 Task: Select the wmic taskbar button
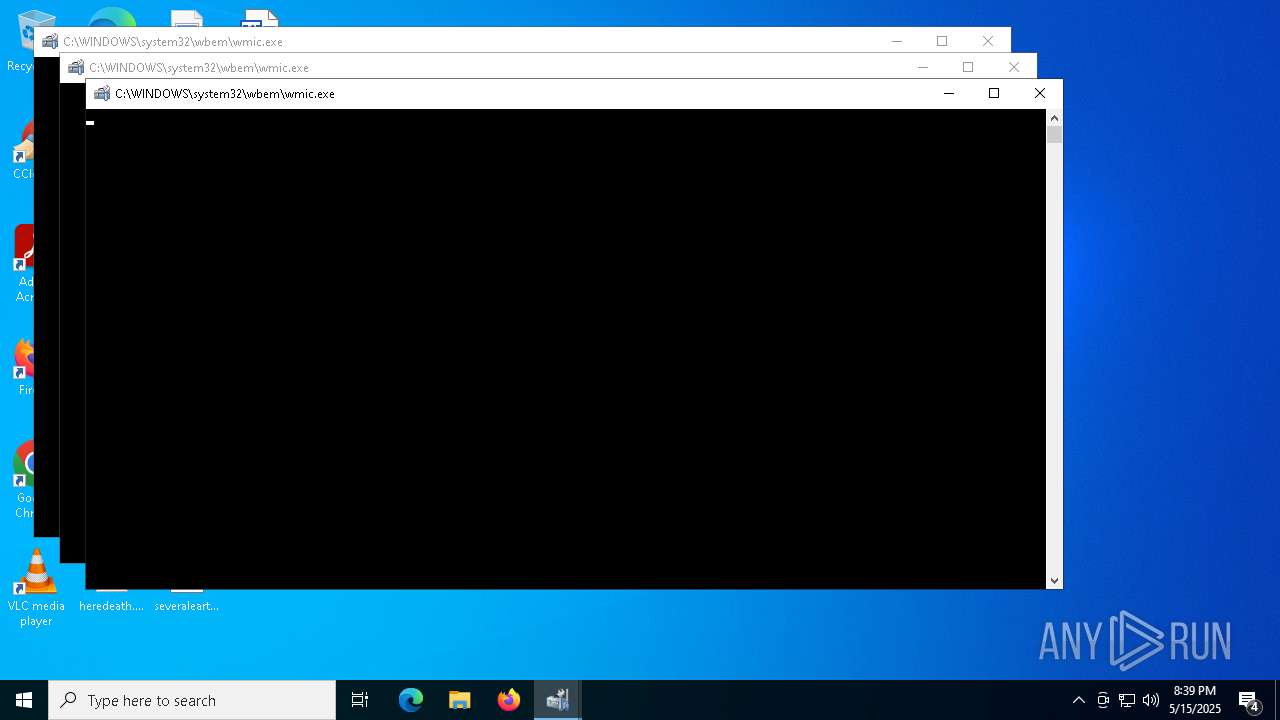click(x=558, y=700)
